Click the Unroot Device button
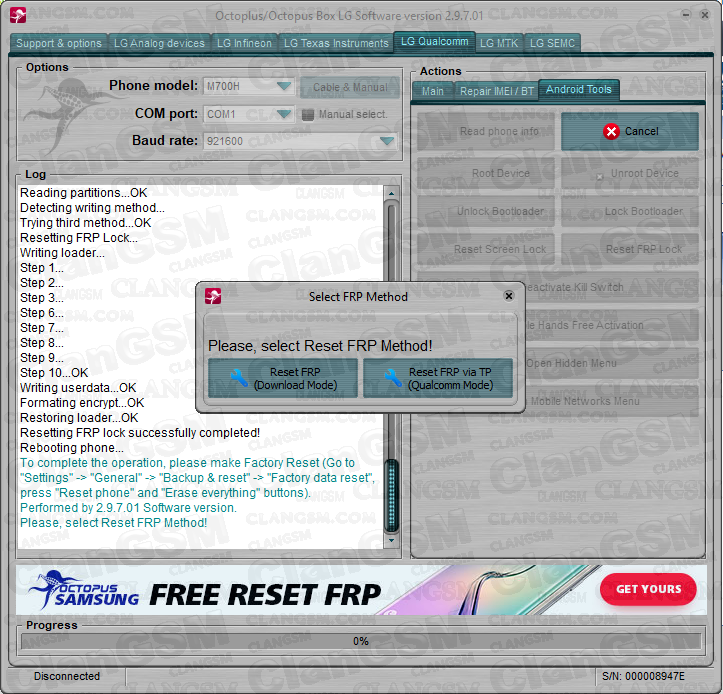 point(630,173)
